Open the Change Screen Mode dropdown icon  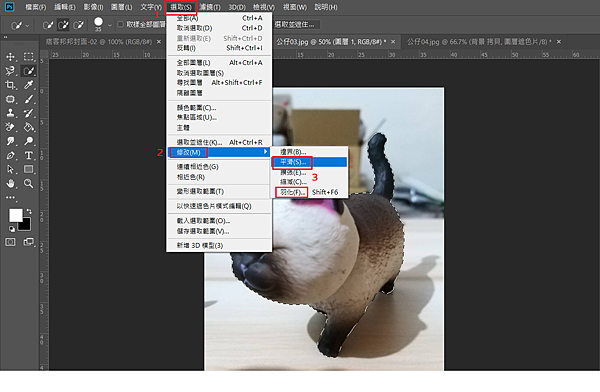(29, 242)
